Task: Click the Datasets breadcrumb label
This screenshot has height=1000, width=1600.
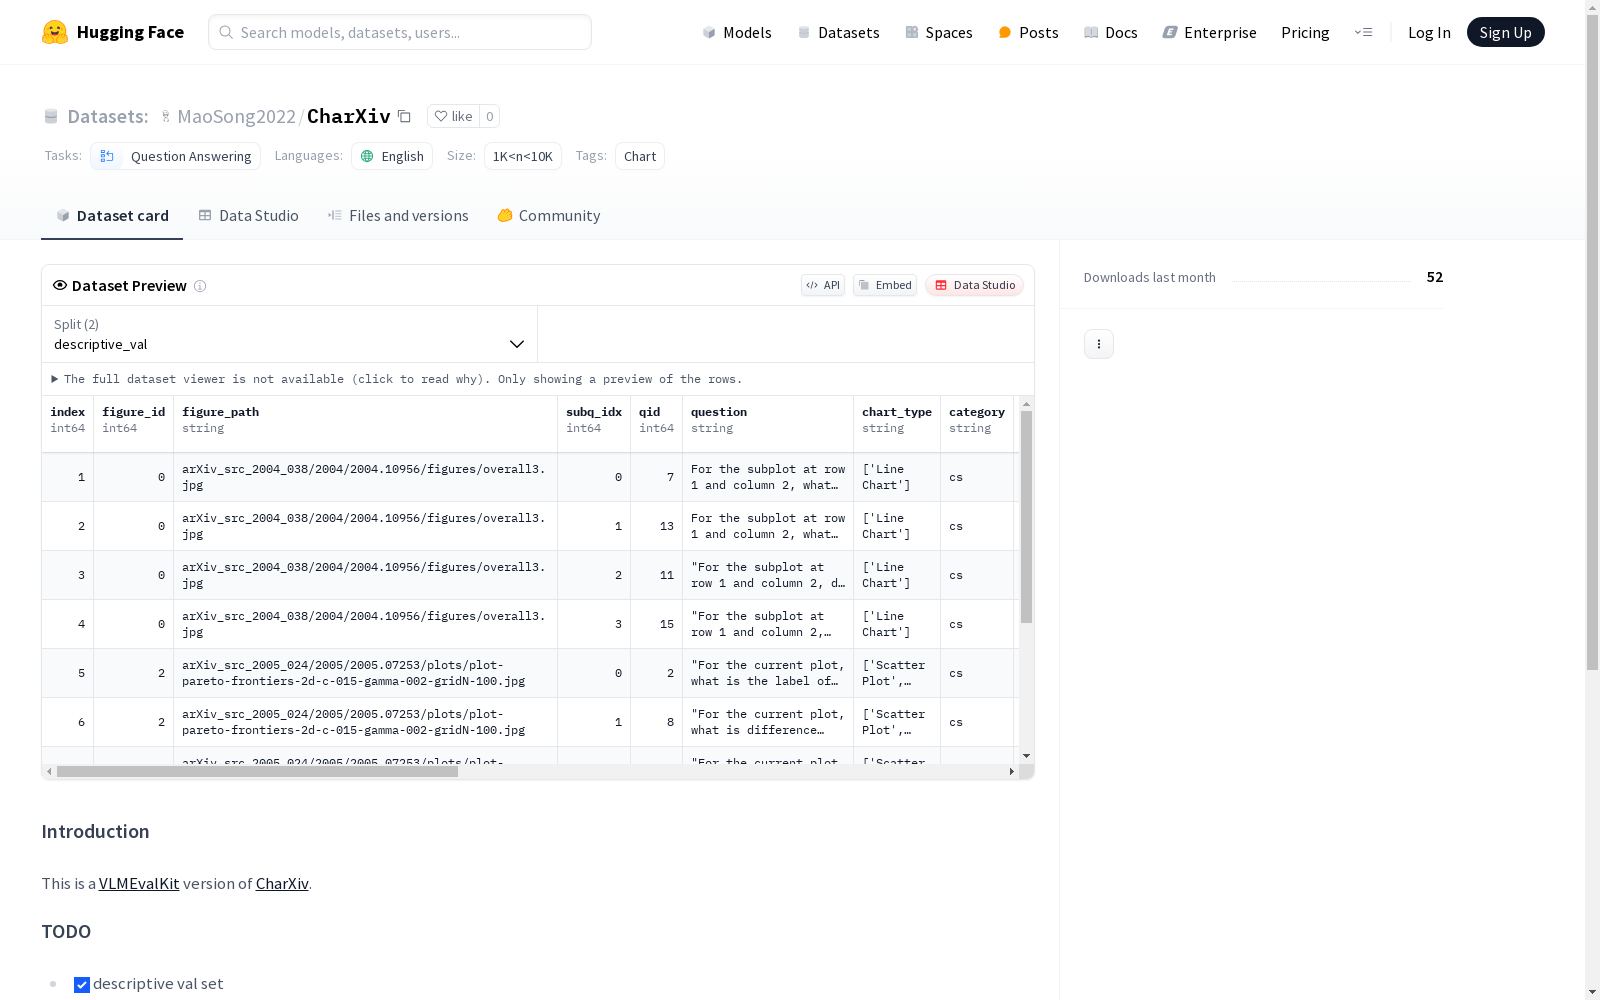Action: tap(108, 116)
